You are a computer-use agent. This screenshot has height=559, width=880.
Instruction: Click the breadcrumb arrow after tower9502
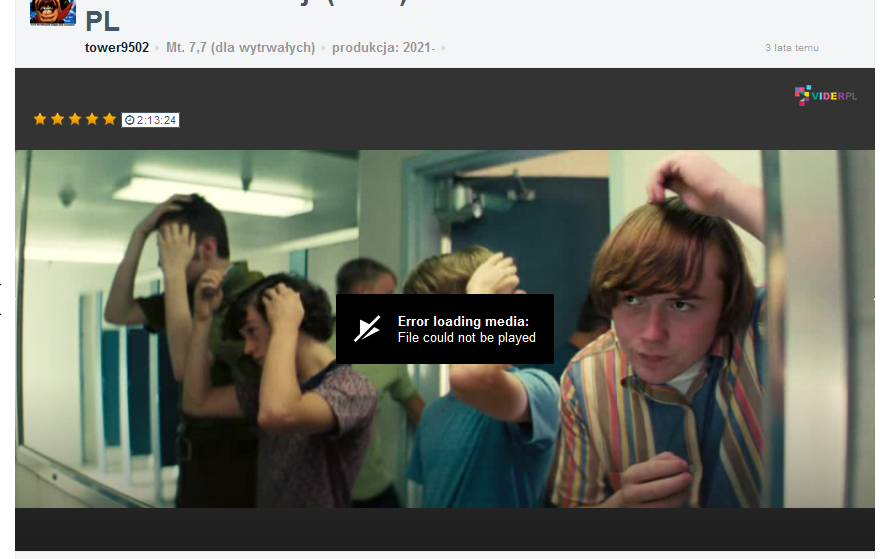coord(157,48)
